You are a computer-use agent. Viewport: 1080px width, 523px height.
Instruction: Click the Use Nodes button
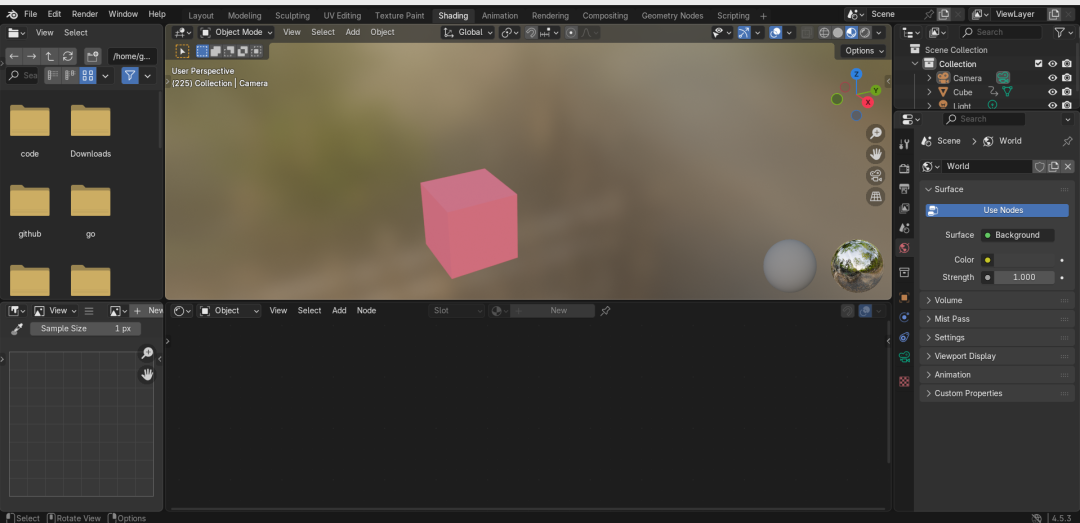tap(997, 210)
